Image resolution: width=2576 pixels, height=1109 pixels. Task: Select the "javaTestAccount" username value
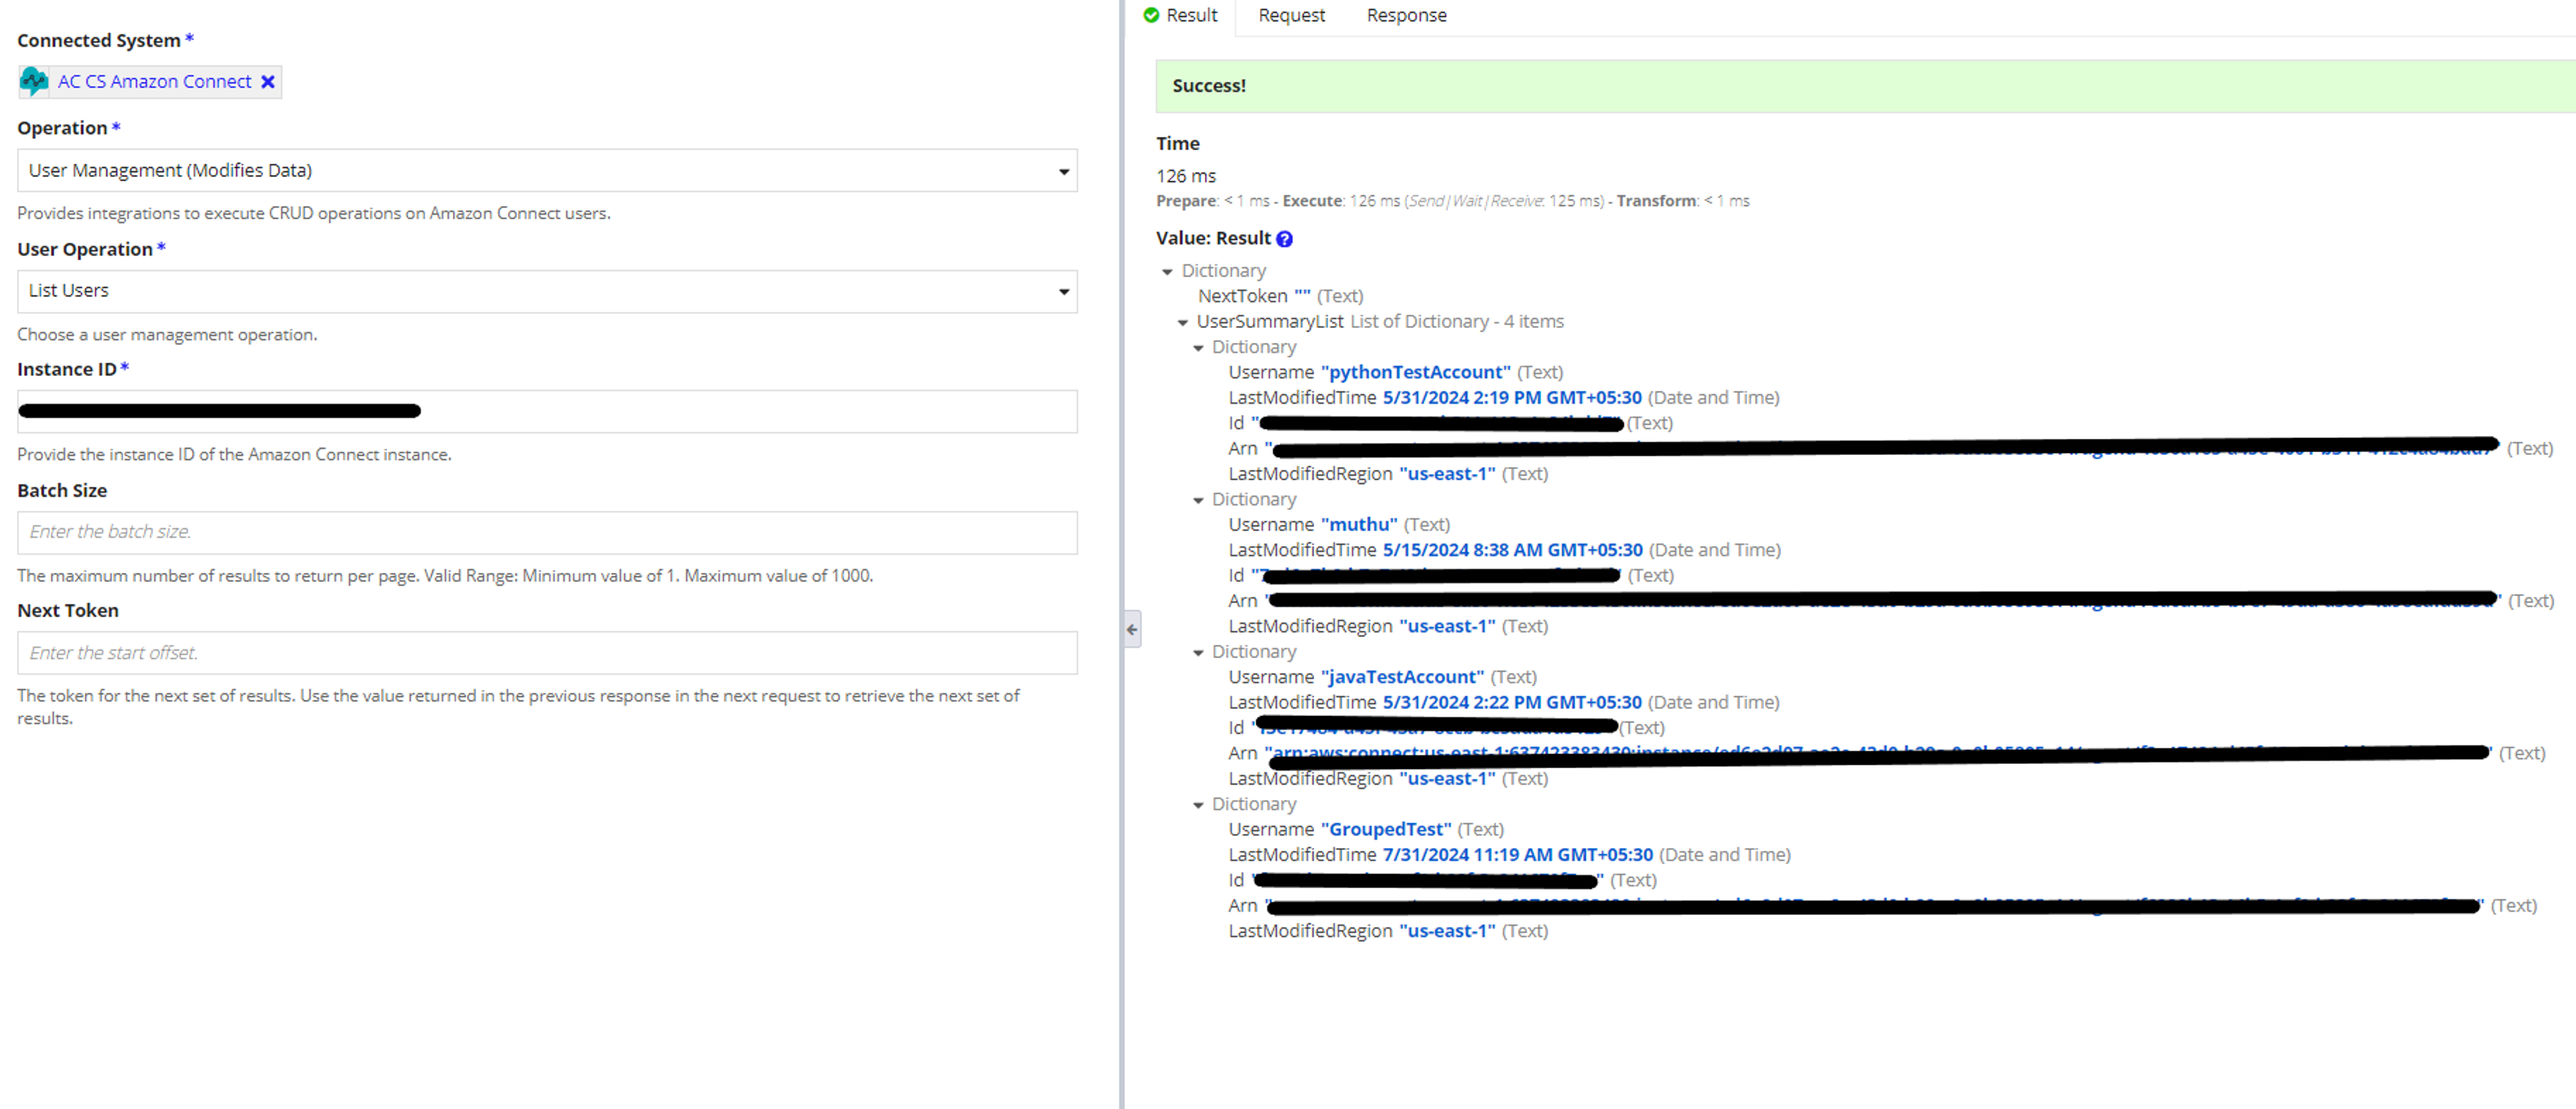tap(1402, 677)
